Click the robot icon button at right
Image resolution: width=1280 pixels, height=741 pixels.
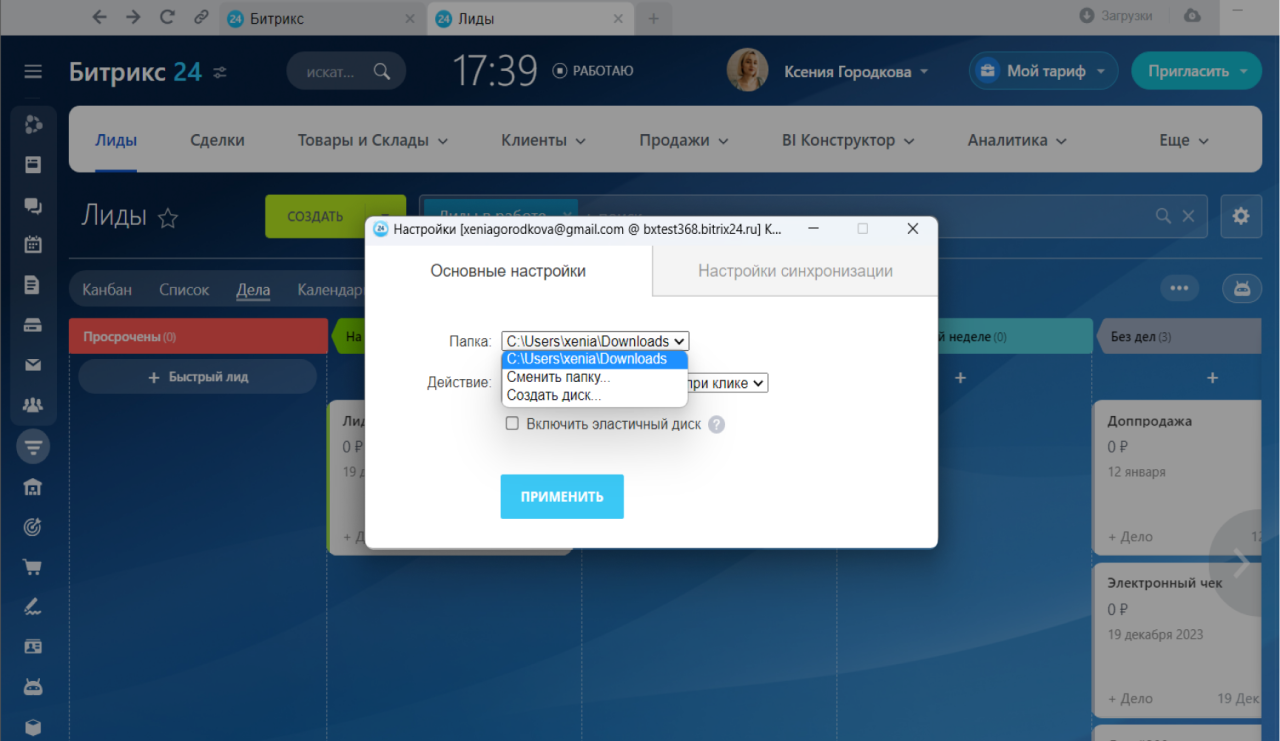[1241, 288]
